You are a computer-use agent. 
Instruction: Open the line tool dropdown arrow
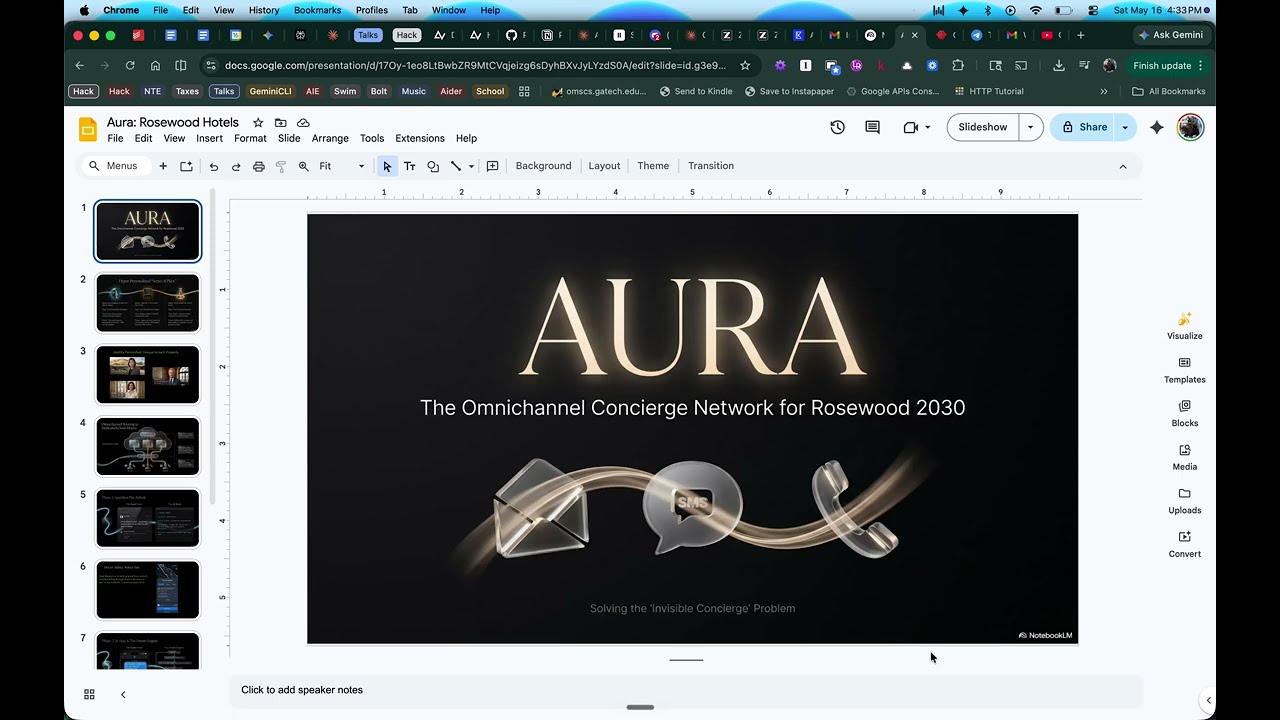point(471,166)
